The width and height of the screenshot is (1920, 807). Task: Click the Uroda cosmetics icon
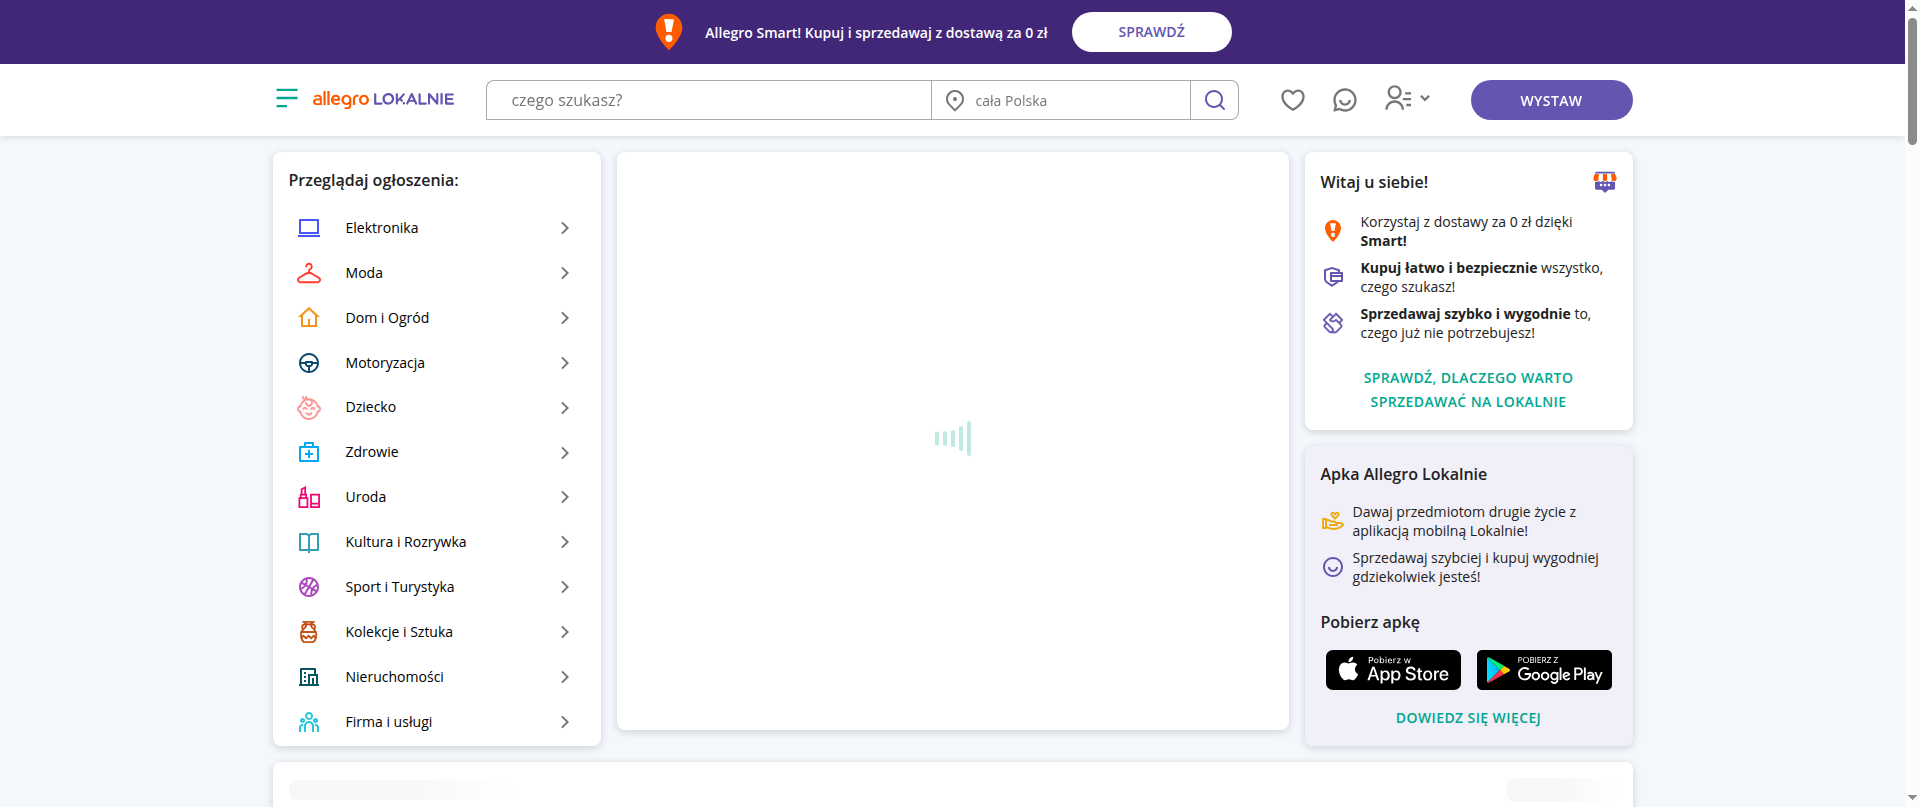pyautogui.click(x=309, y=497)
